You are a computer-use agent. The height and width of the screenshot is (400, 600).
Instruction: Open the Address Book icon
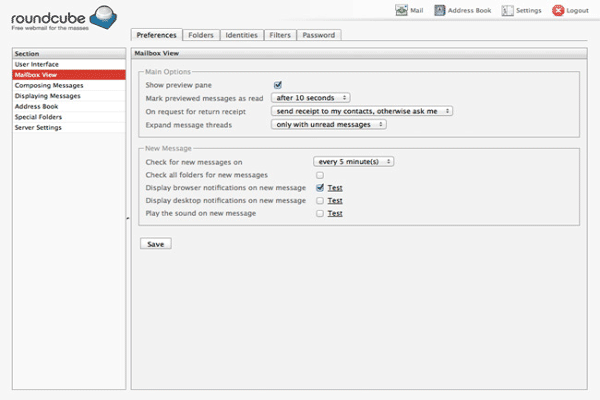(440, 11)
